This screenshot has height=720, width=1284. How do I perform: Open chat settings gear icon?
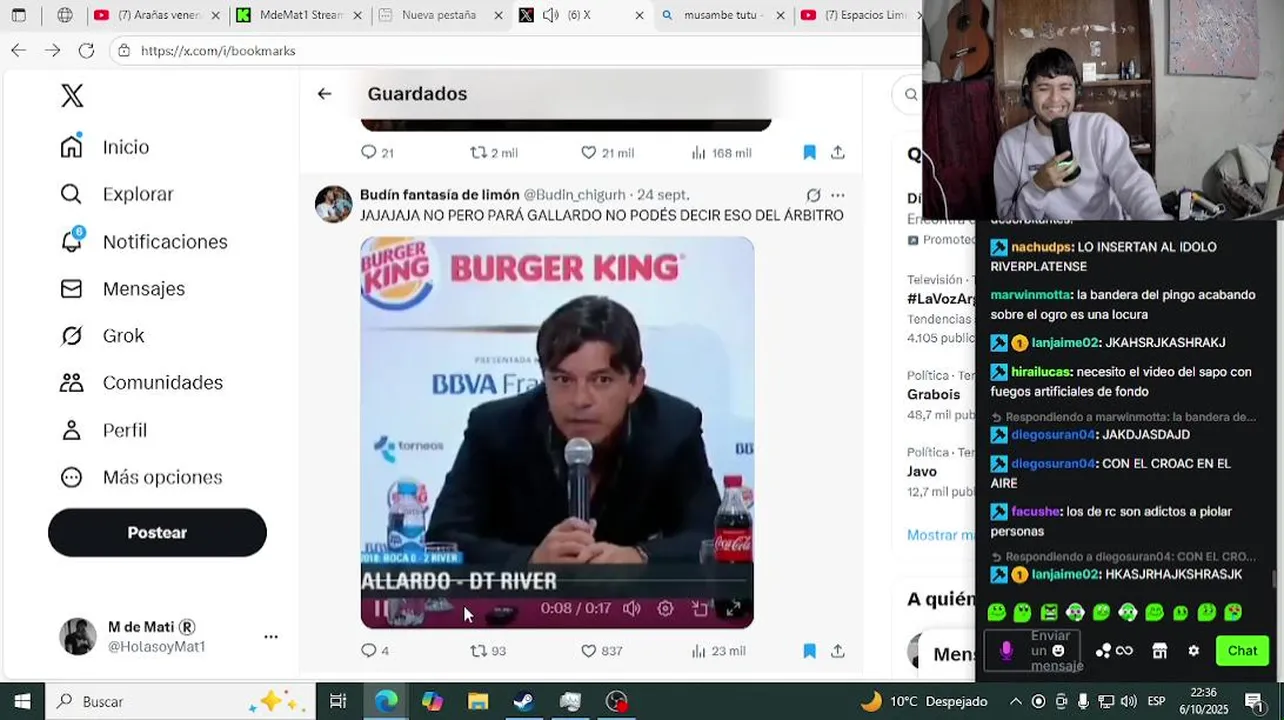[x=1193, y=650]
